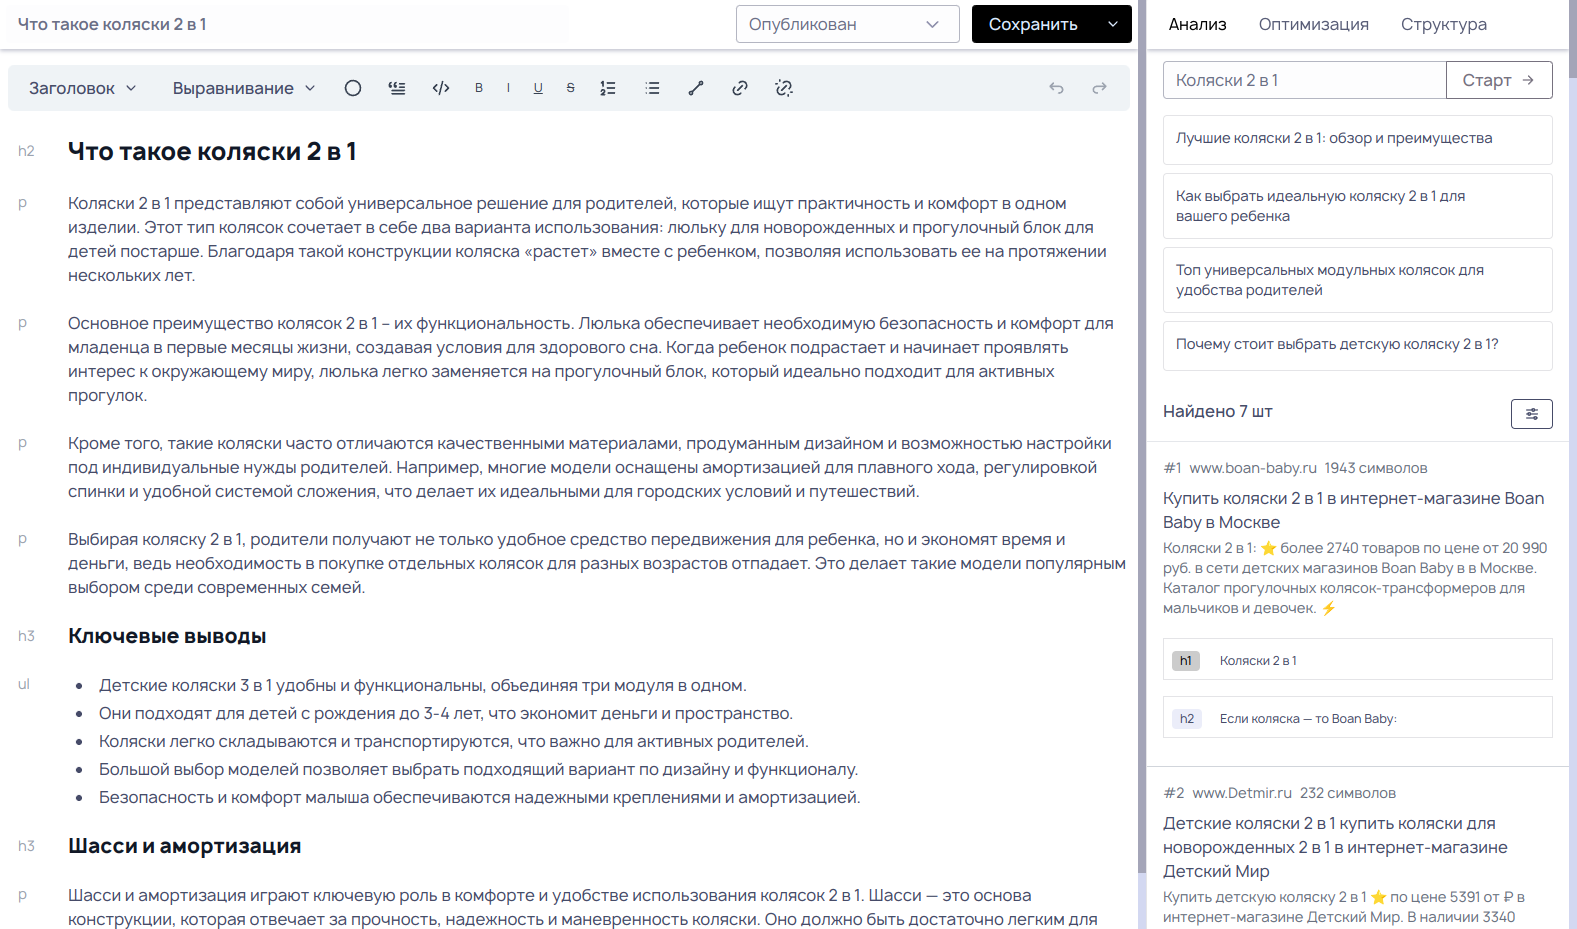Click the www.boan-baby.ru domain text
This screenshot has height=929, width=1577.
[1252, 468]
